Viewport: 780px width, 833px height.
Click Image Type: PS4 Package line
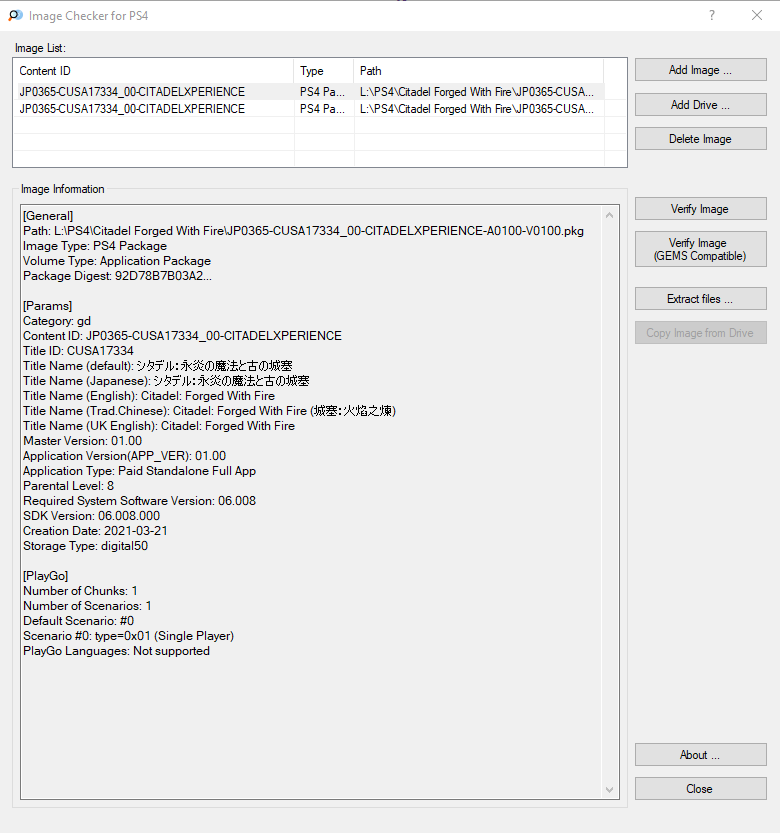(95, 246)
